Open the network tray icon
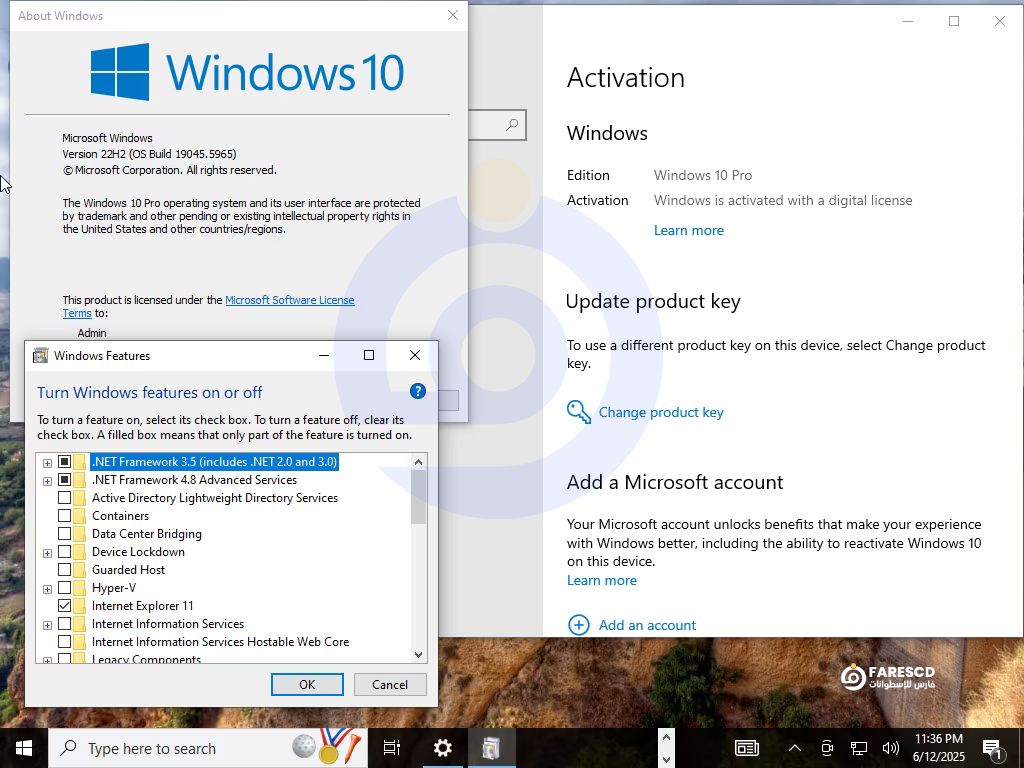The image size is (1024, 768). click(859, 748)
